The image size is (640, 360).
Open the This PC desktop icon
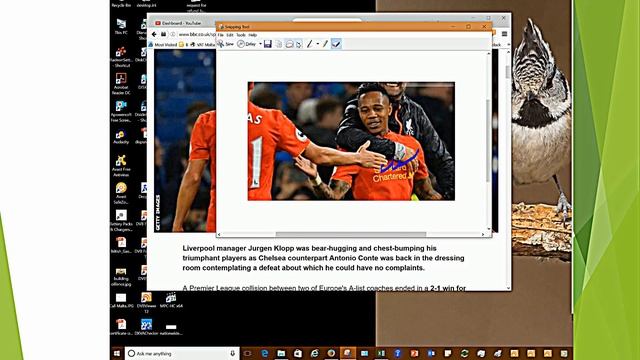tap(121, 26)
